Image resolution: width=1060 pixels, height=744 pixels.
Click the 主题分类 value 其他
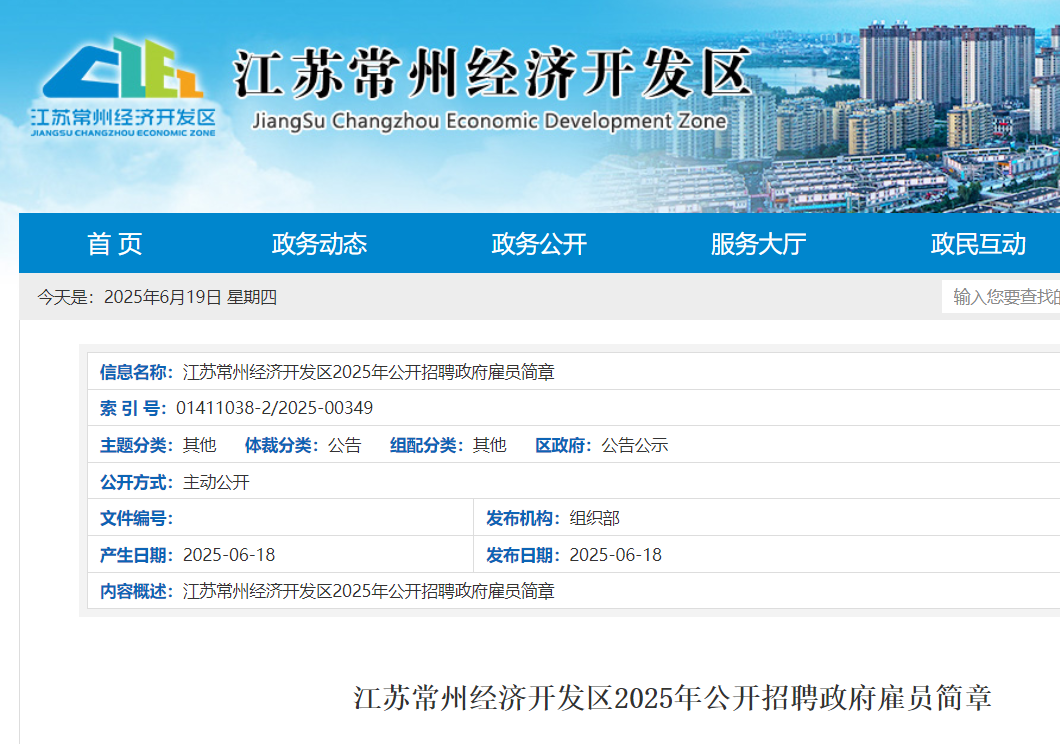click(199, 445)
